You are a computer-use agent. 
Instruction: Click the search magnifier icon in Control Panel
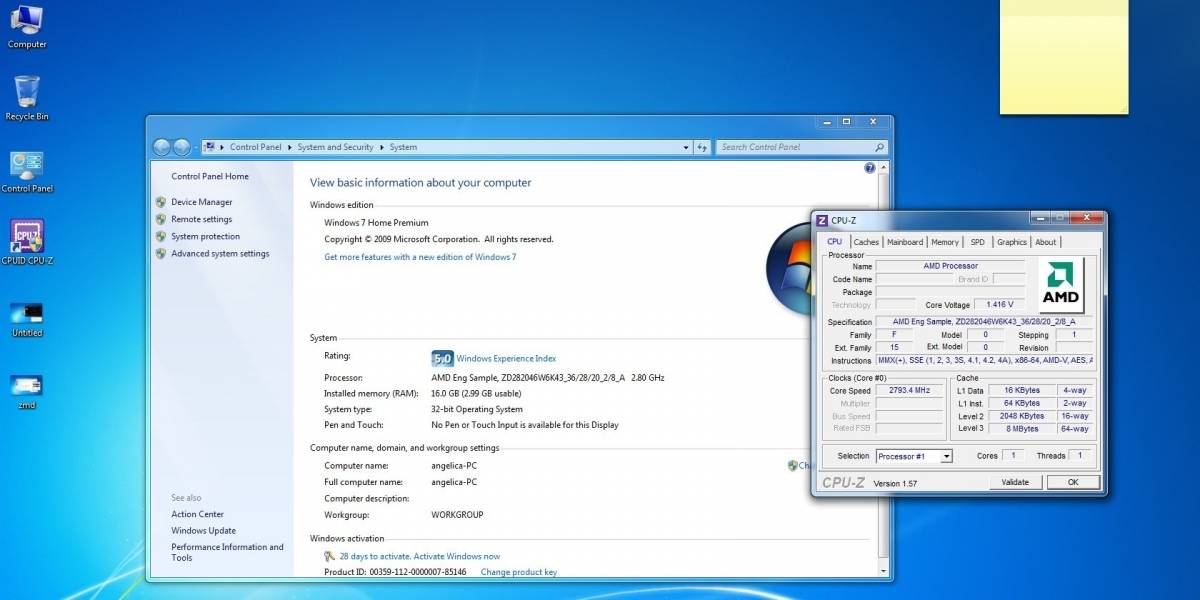tap(879, 147)
